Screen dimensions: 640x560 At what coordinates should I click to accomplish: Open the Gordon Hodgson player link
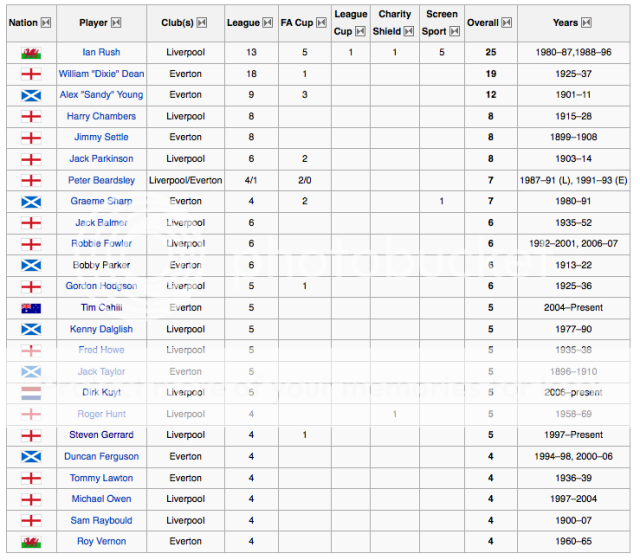point(101,286)
